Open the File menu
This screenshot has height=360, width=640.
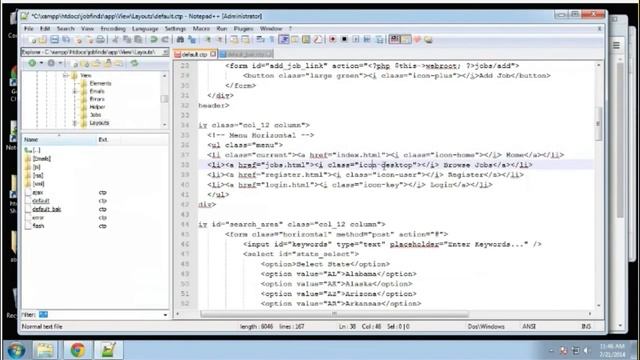click(x=29, y=29)
